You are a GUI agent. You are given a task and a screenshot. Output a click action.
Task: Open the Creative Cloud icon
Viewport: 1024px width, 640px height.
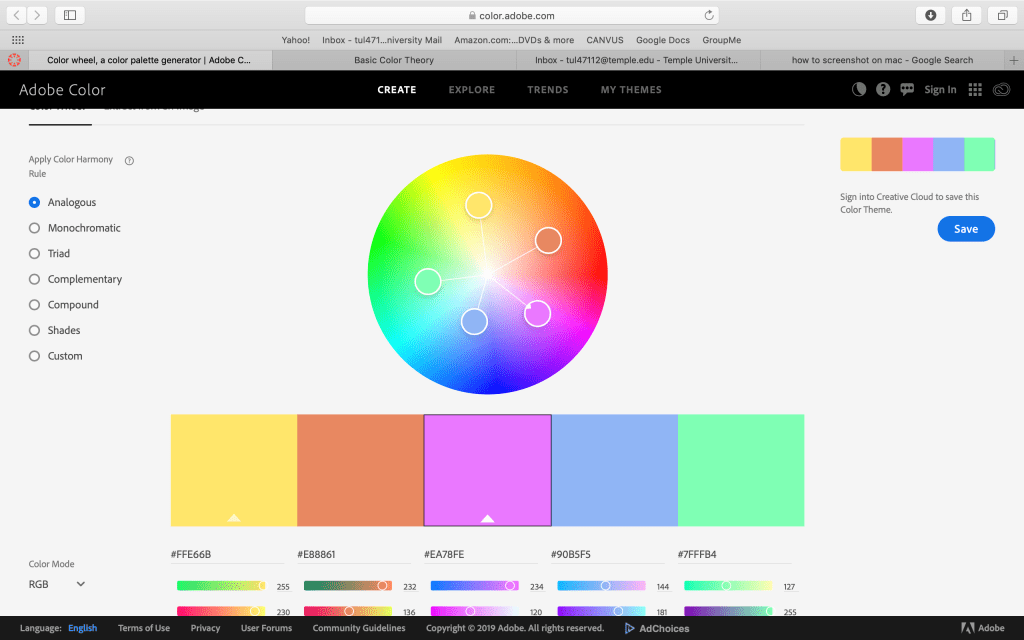1001,89
